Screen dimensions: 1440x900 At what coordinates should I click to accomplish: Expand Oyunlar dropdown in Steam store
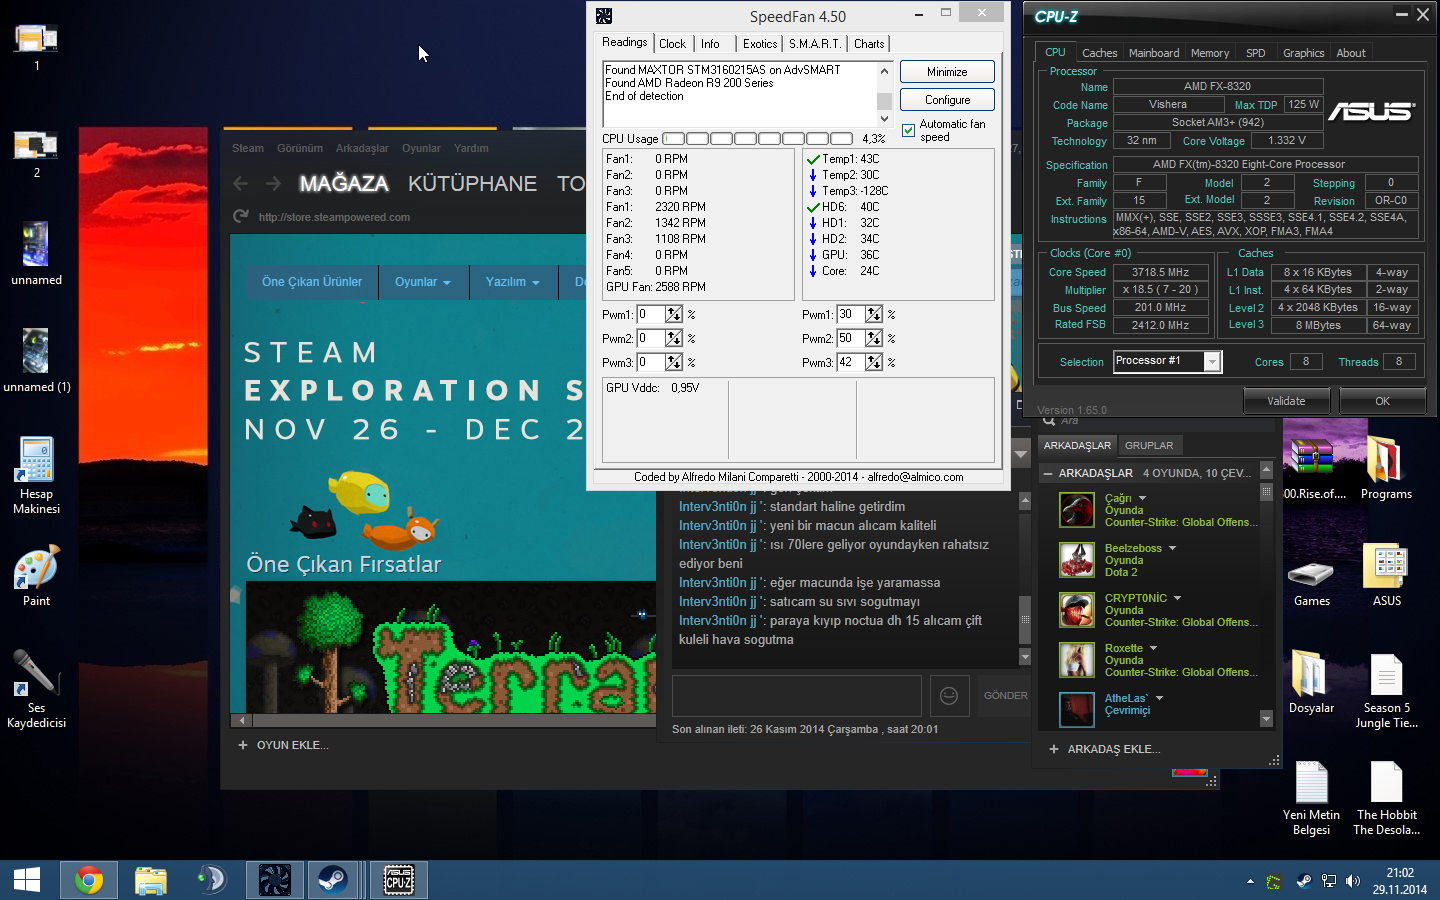[422, 282]
